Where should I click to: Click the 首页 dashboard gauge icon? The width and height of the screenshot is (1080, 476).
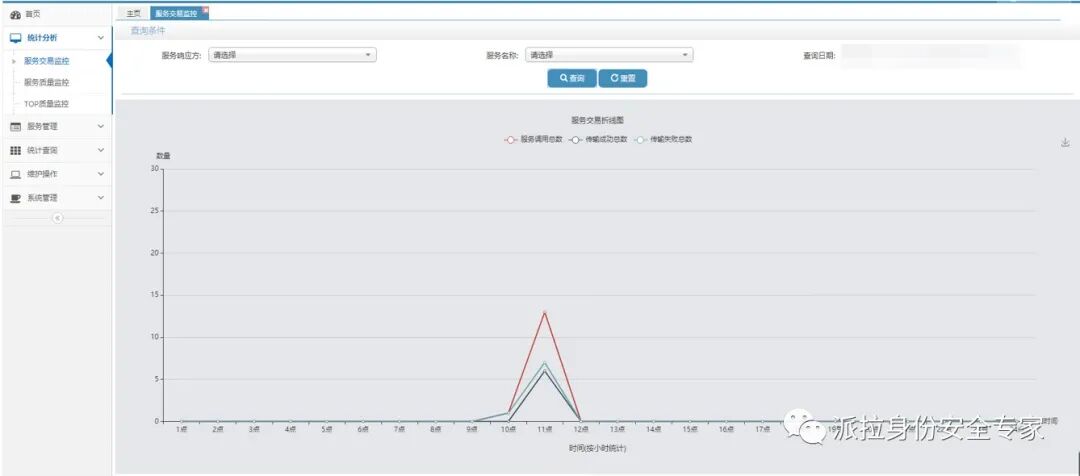coord(15,14)
